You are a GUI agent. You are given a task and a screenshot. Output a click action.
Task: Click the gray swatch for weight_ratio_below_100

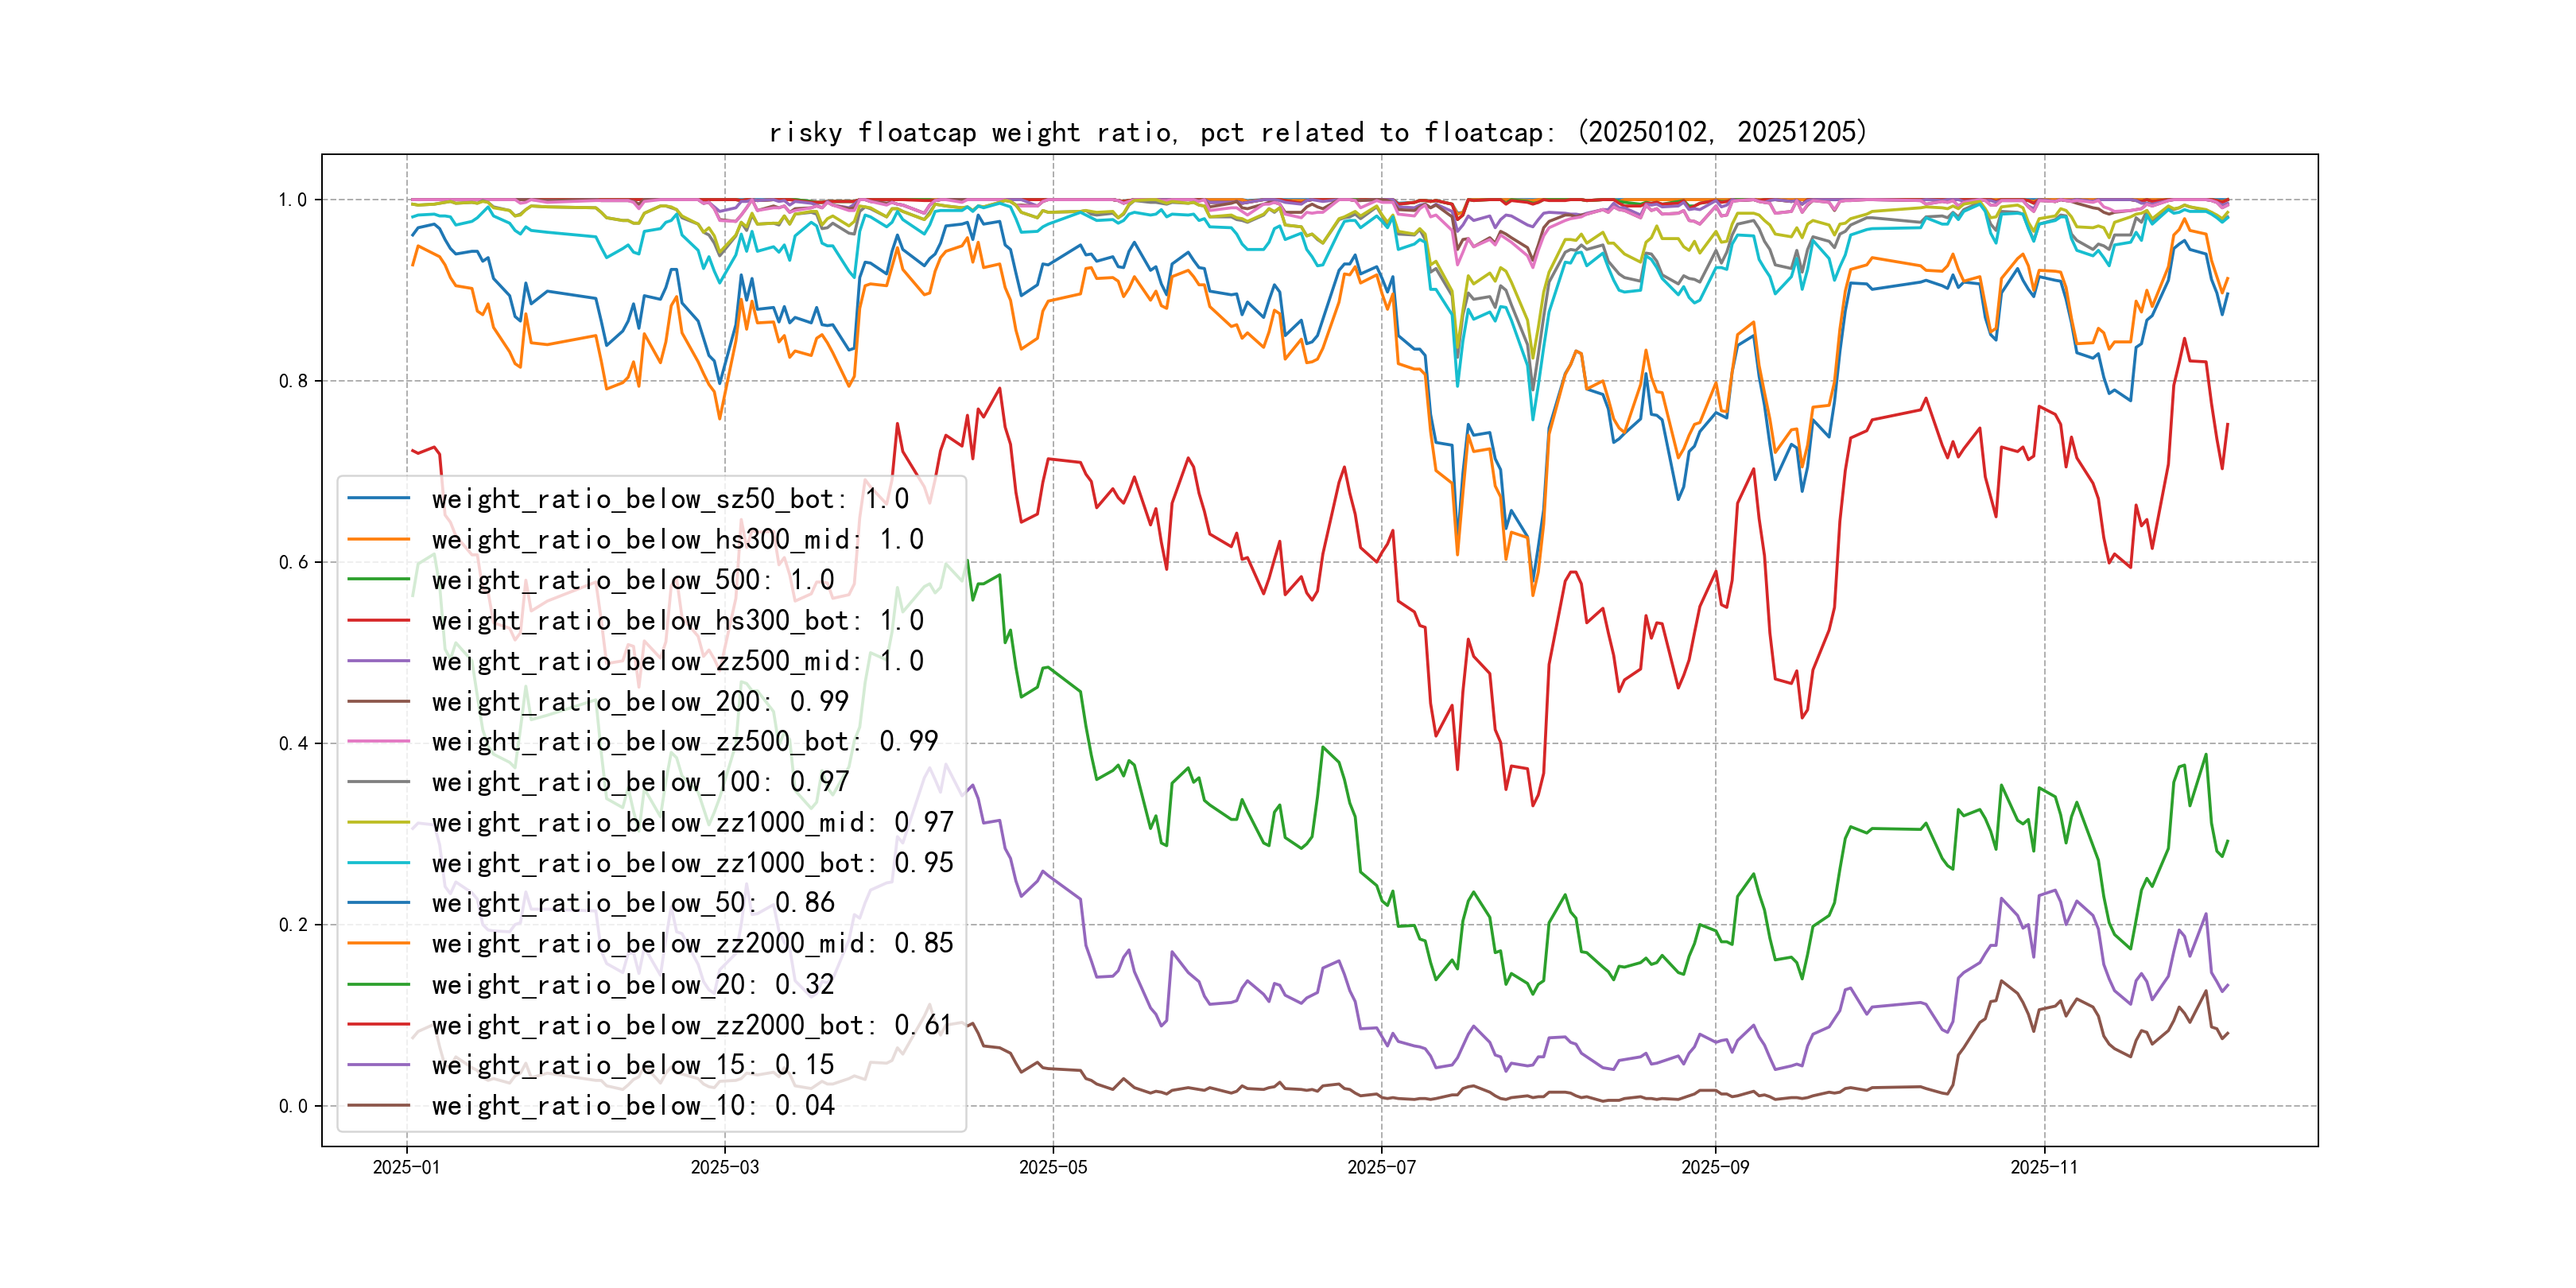tap(378, 782)
